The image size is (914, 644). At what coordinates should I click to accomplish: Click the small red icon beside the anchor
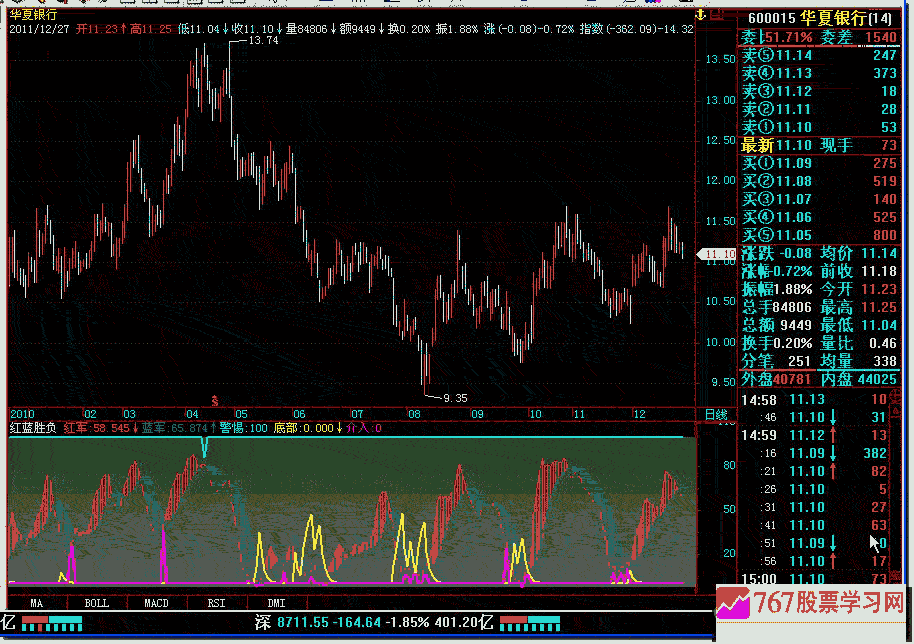point(716,15)
